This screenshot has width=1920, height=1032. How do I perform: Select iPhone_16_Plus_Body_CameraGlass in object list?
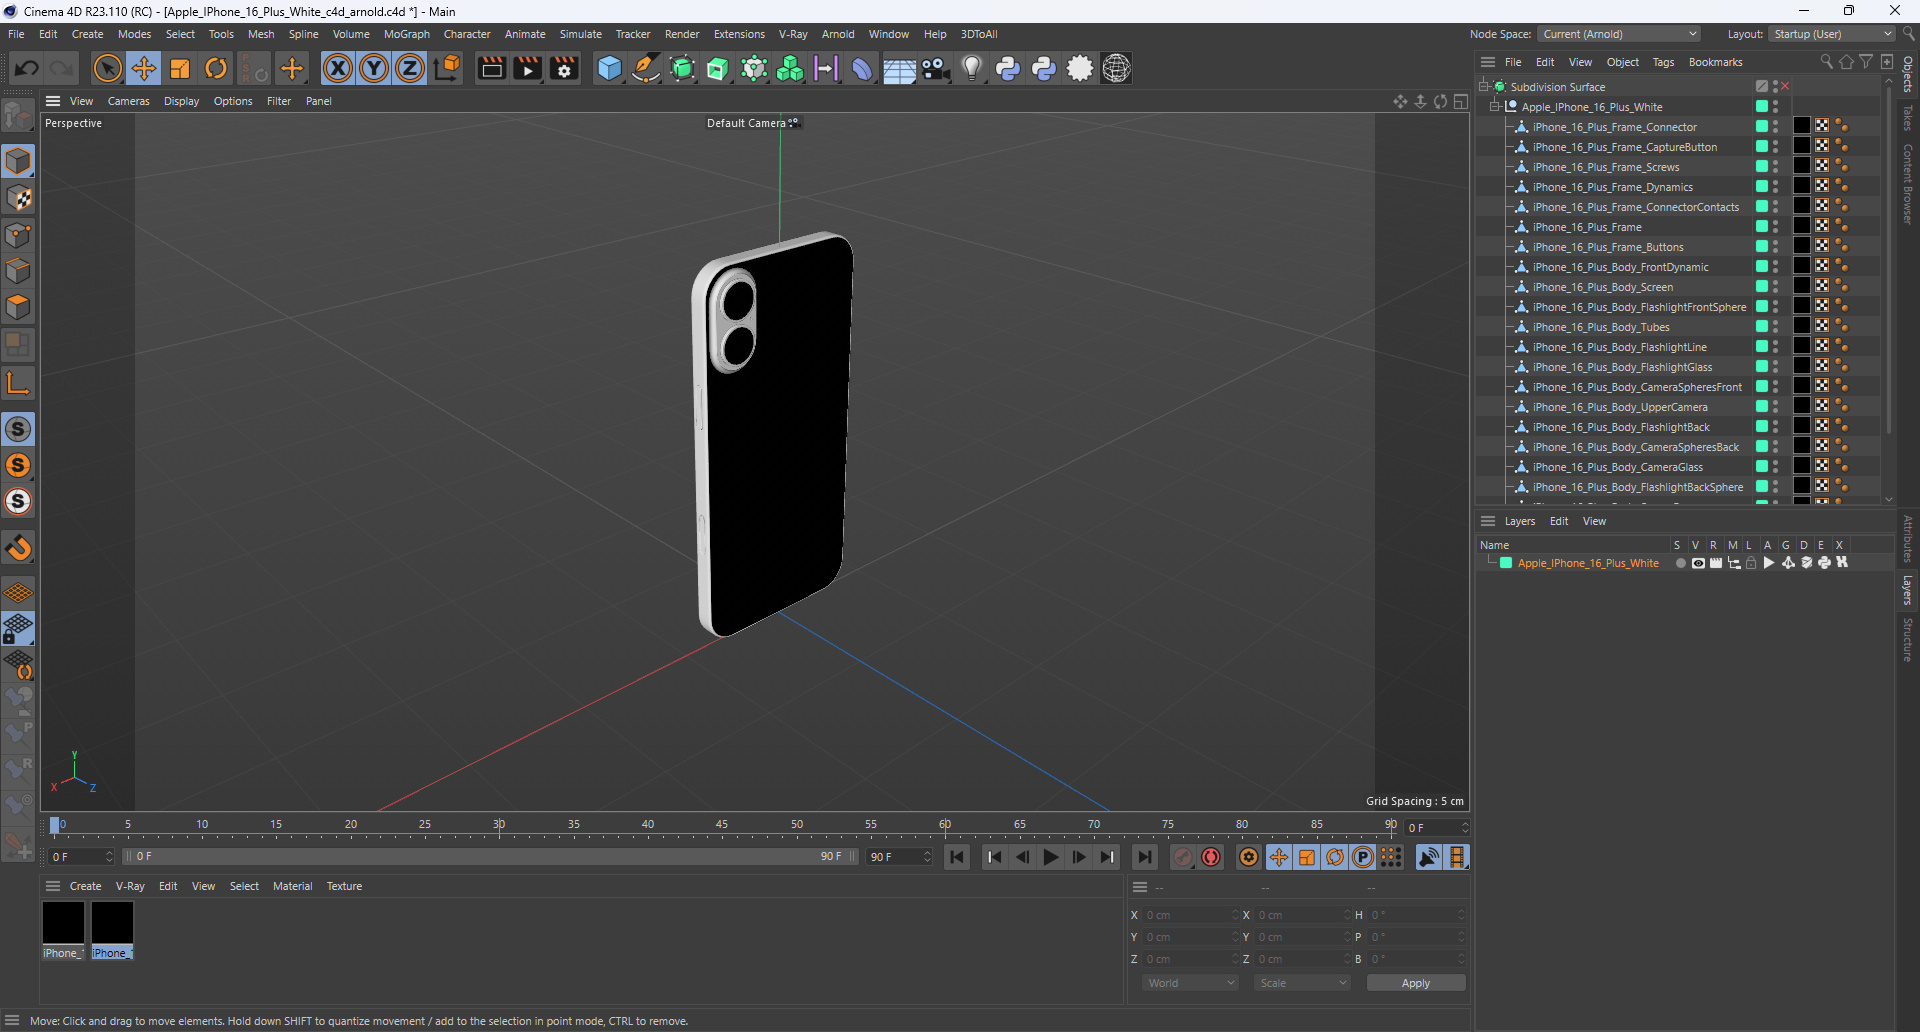1617,467
